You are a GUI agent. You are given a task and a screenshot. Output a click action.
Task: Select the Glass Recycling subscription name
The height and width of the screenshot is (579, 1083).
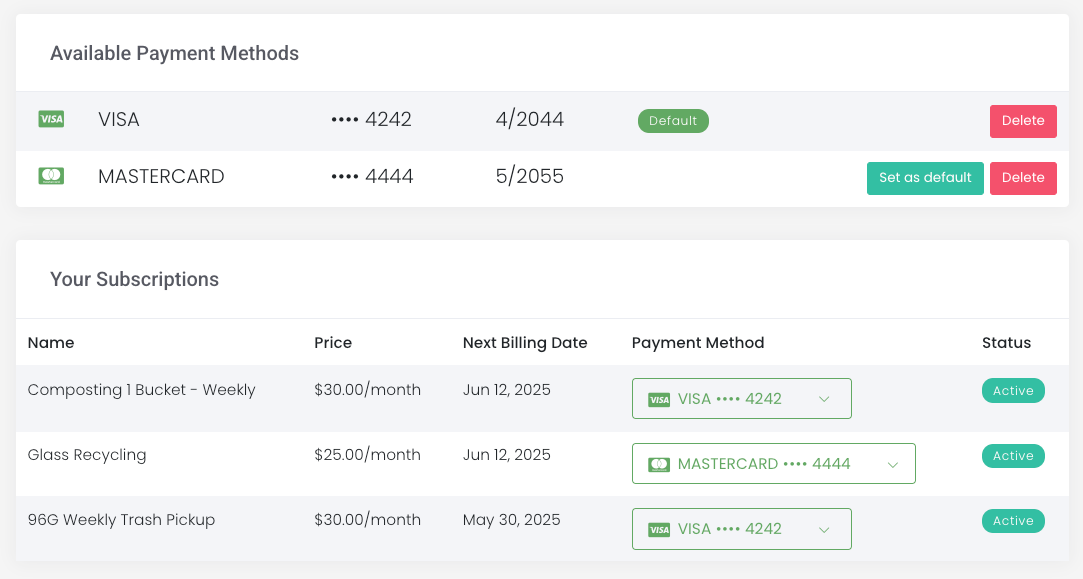[x=87, y=455]
